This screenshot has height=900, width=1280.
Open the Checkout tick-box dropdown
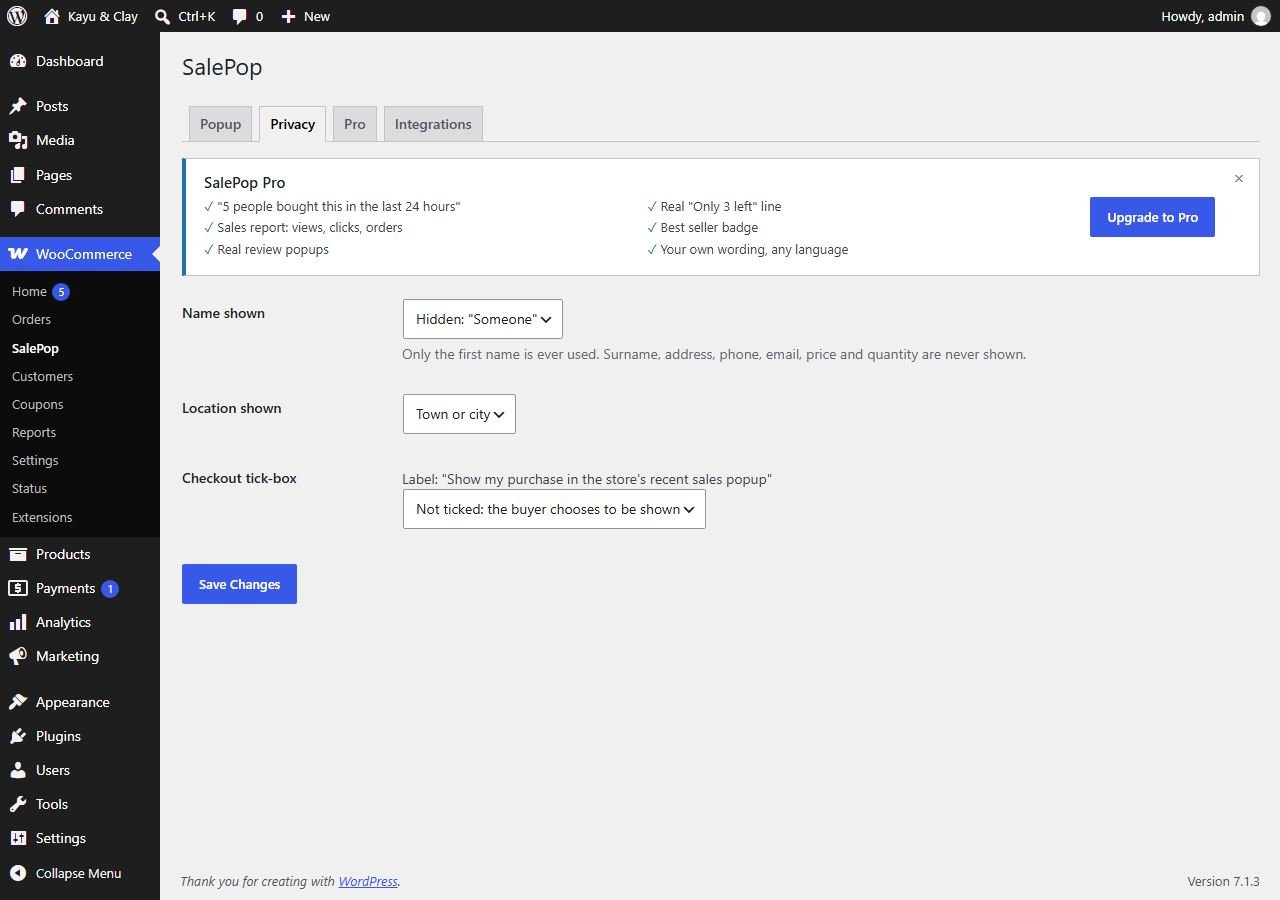554,509
